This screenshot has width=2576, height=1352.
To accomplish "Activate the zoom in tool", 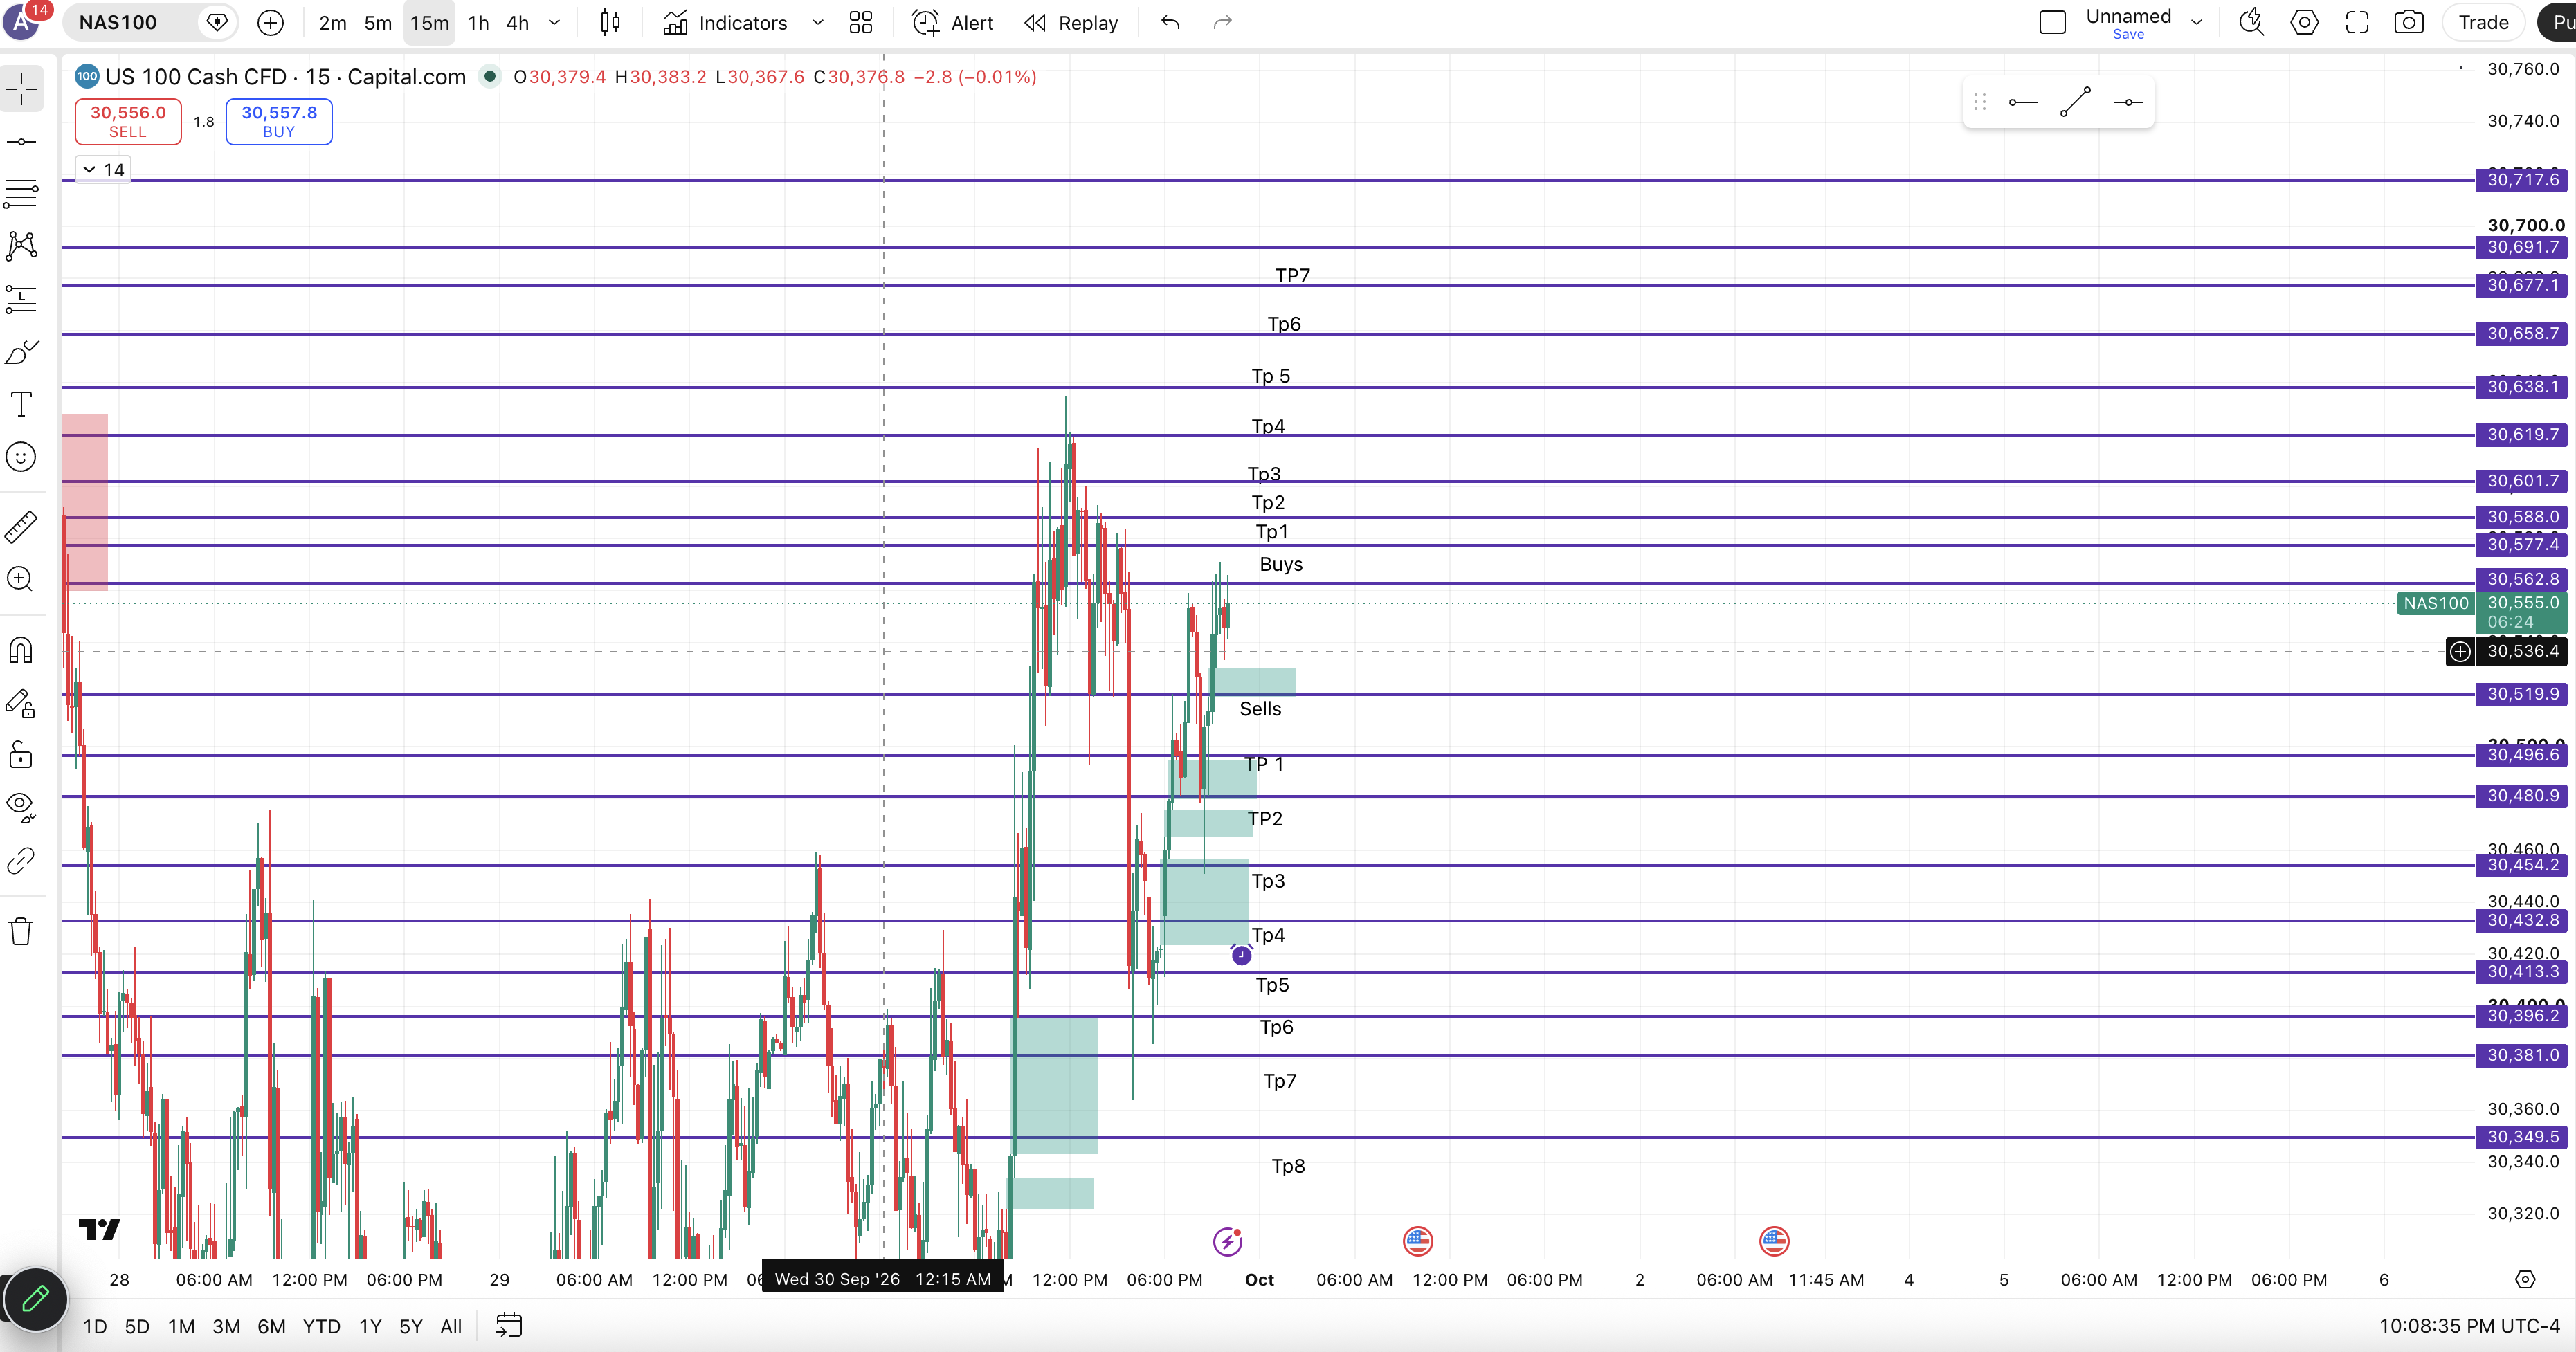I will coord(21,579).
